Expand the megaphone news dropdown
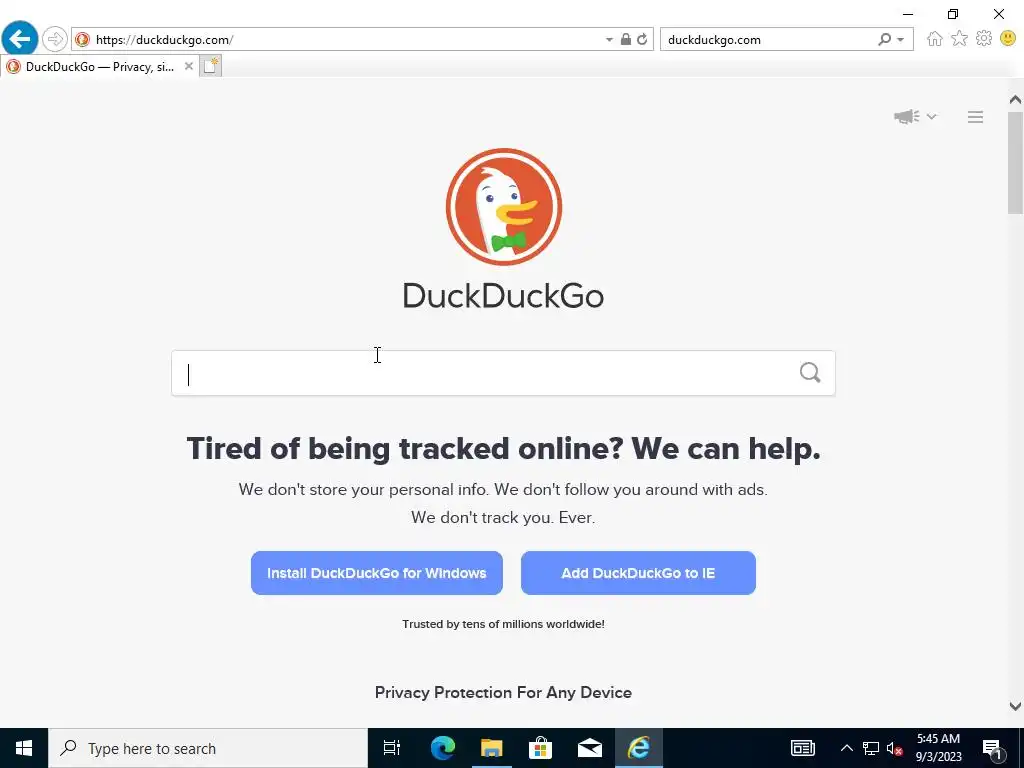Viewport: 1024px width, 768px height. tap(915, 117)
